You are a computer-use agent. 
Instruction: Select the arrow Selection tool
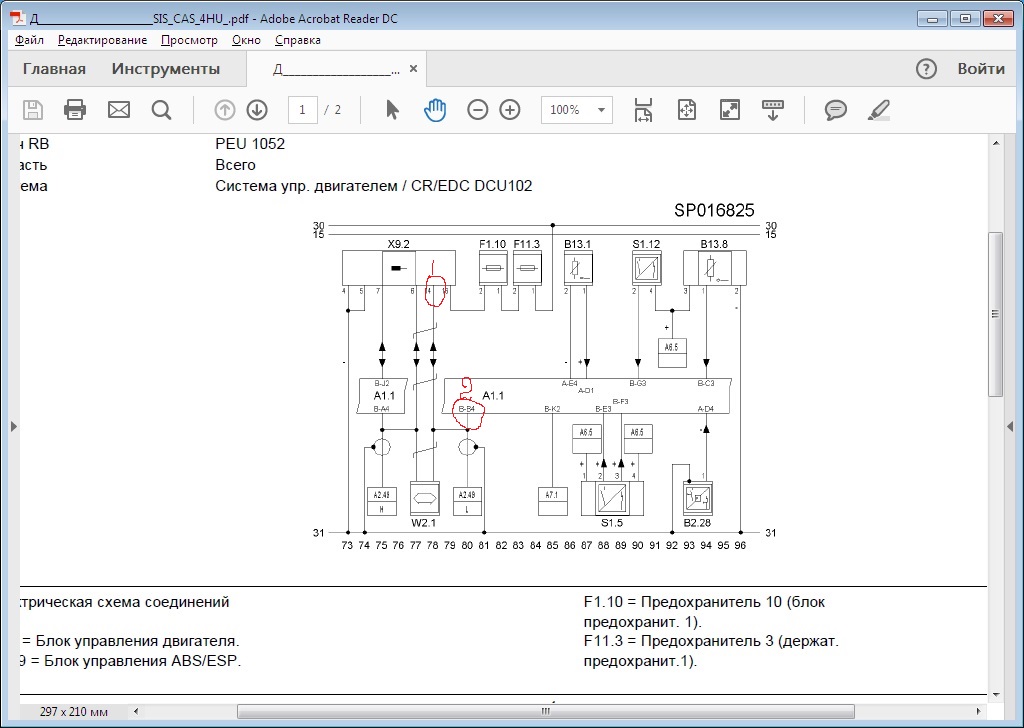(x=392, y=110)
